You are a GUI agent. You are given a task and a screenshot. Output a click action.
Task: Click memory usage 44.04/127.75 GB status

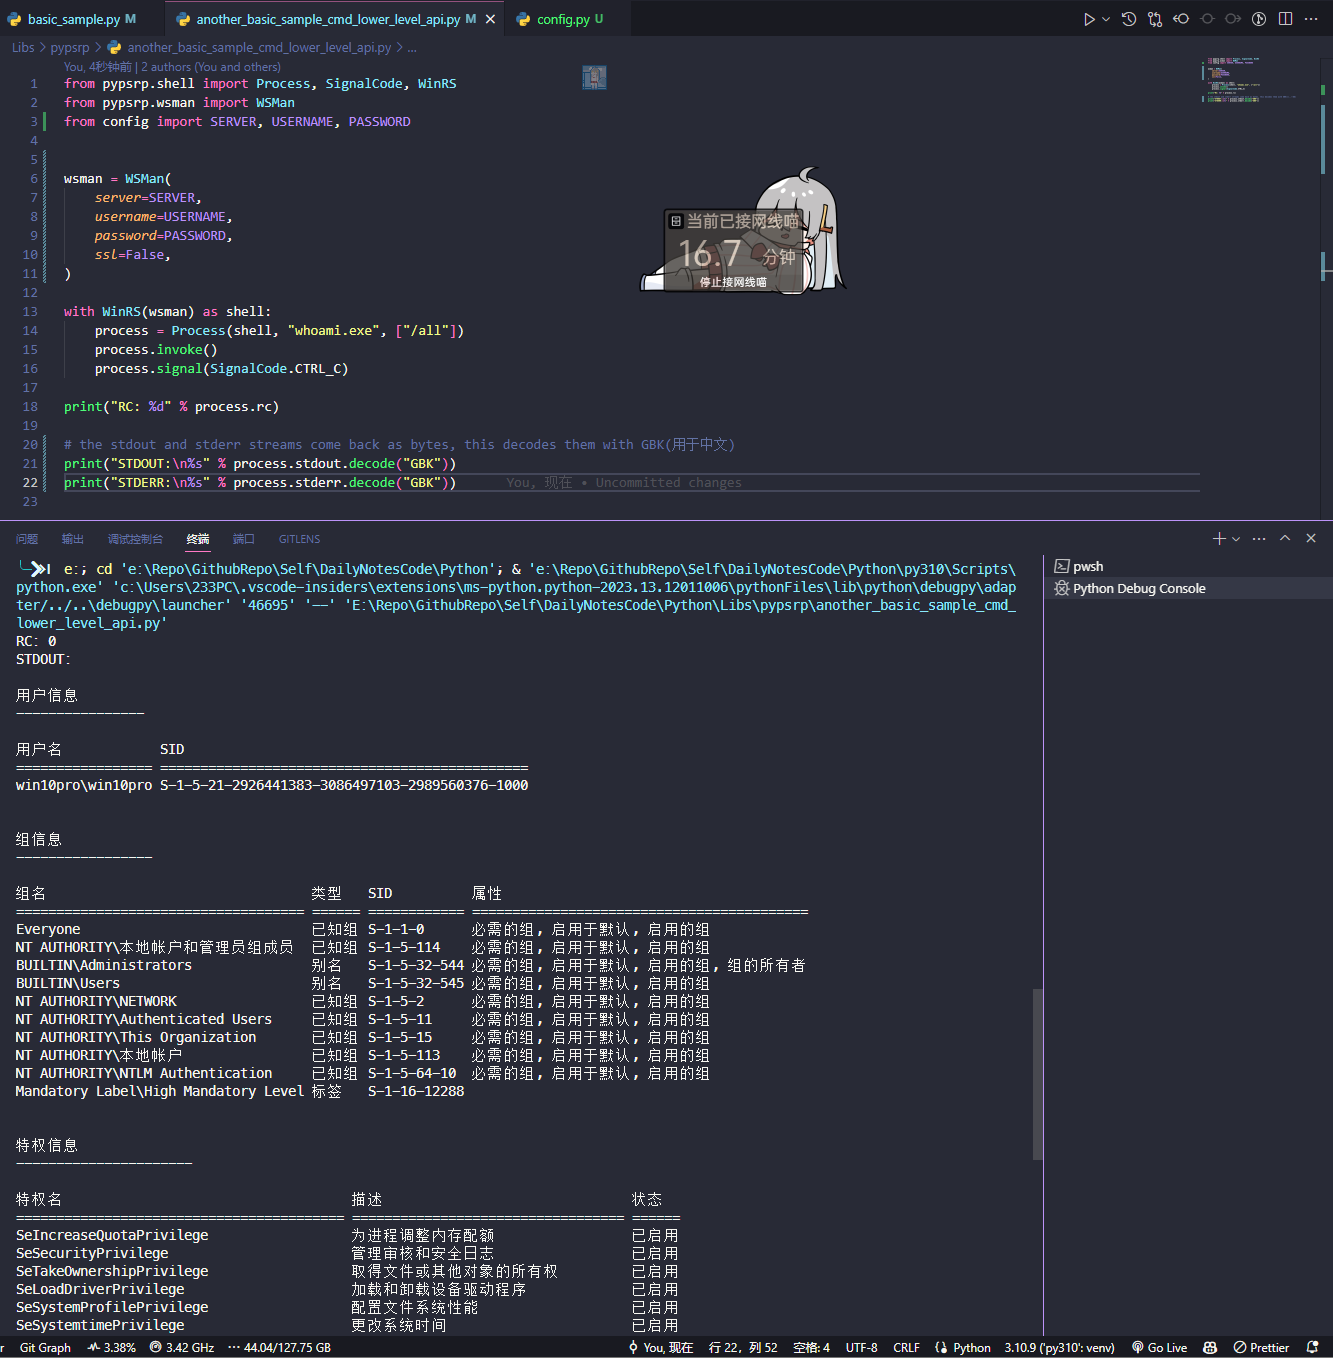click(279, 1347)
